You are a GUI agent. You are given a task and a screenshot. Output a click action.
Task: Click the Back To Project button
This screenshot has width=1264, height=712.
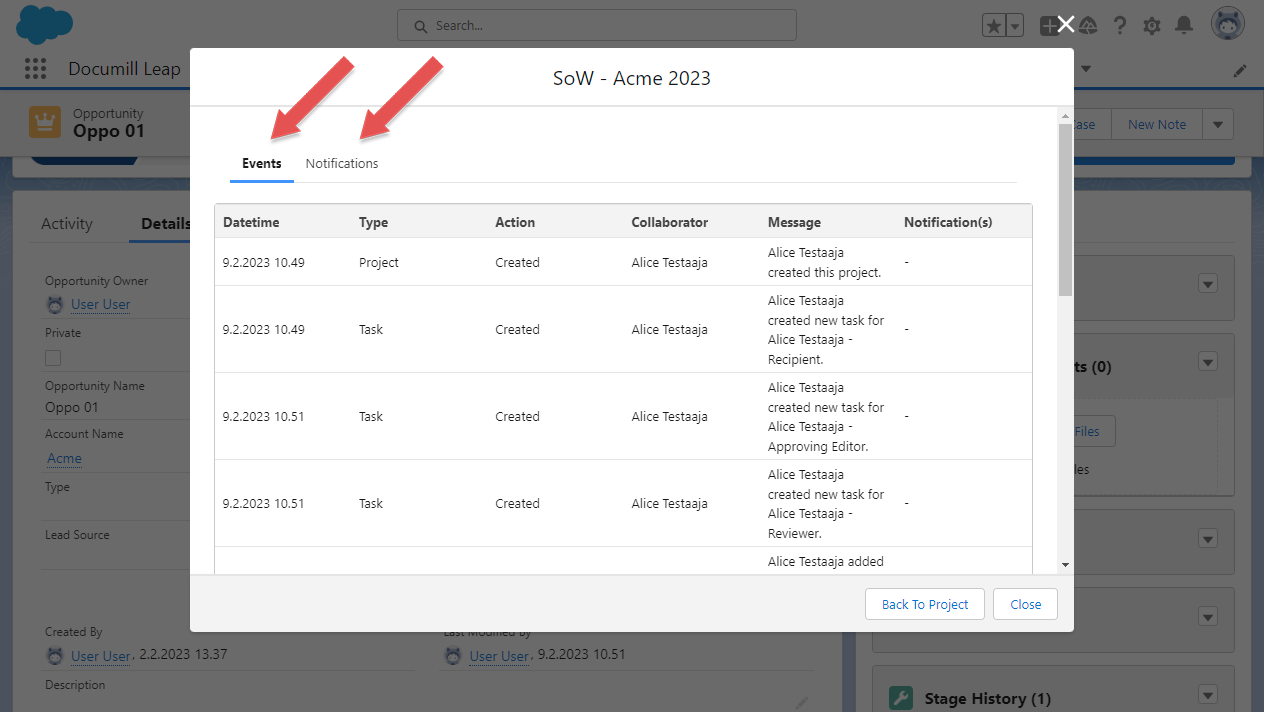924,604
